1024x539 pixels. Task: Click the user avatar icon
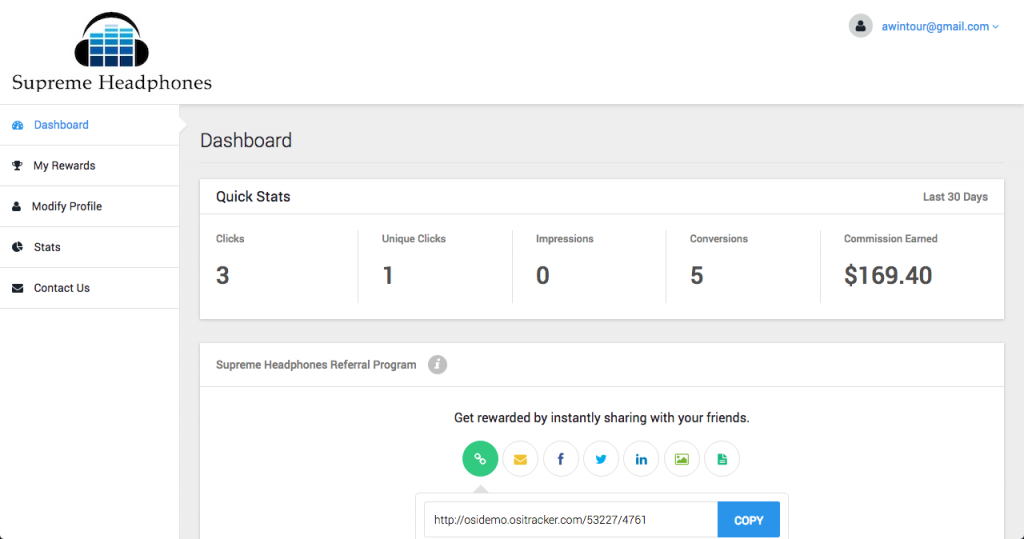tap(861, 26)
